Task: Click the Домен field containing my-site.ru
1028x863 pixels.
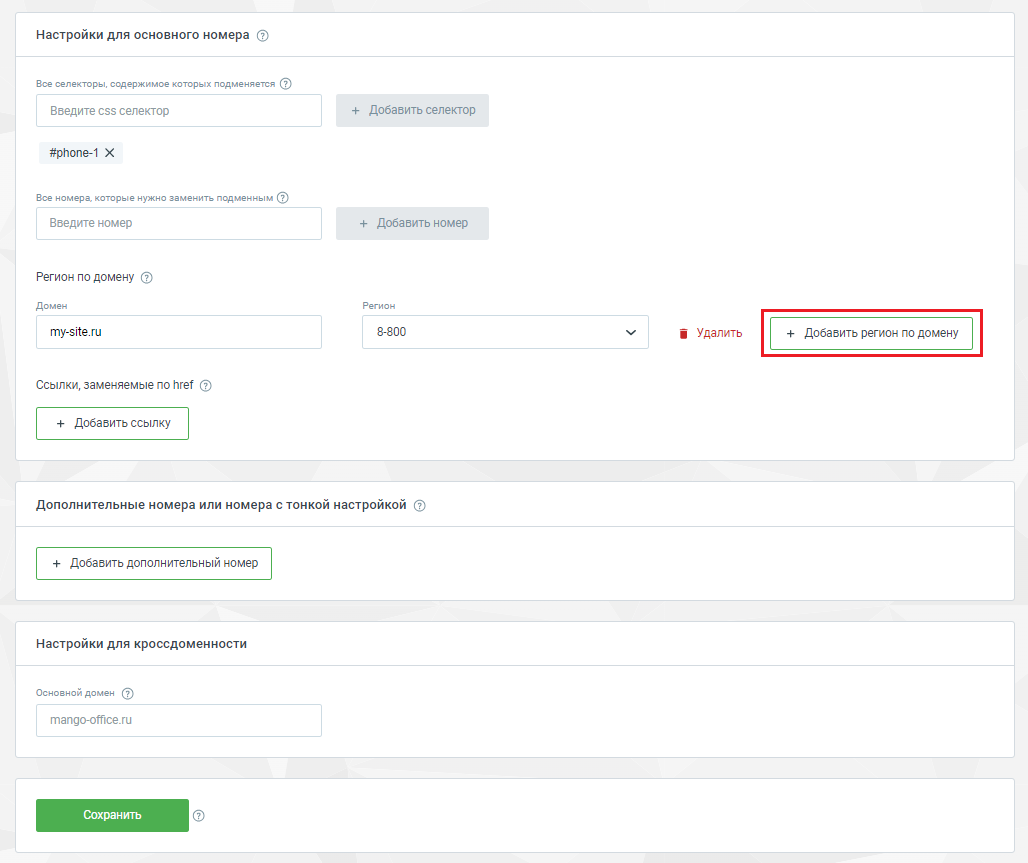Action: click(179, 332)
